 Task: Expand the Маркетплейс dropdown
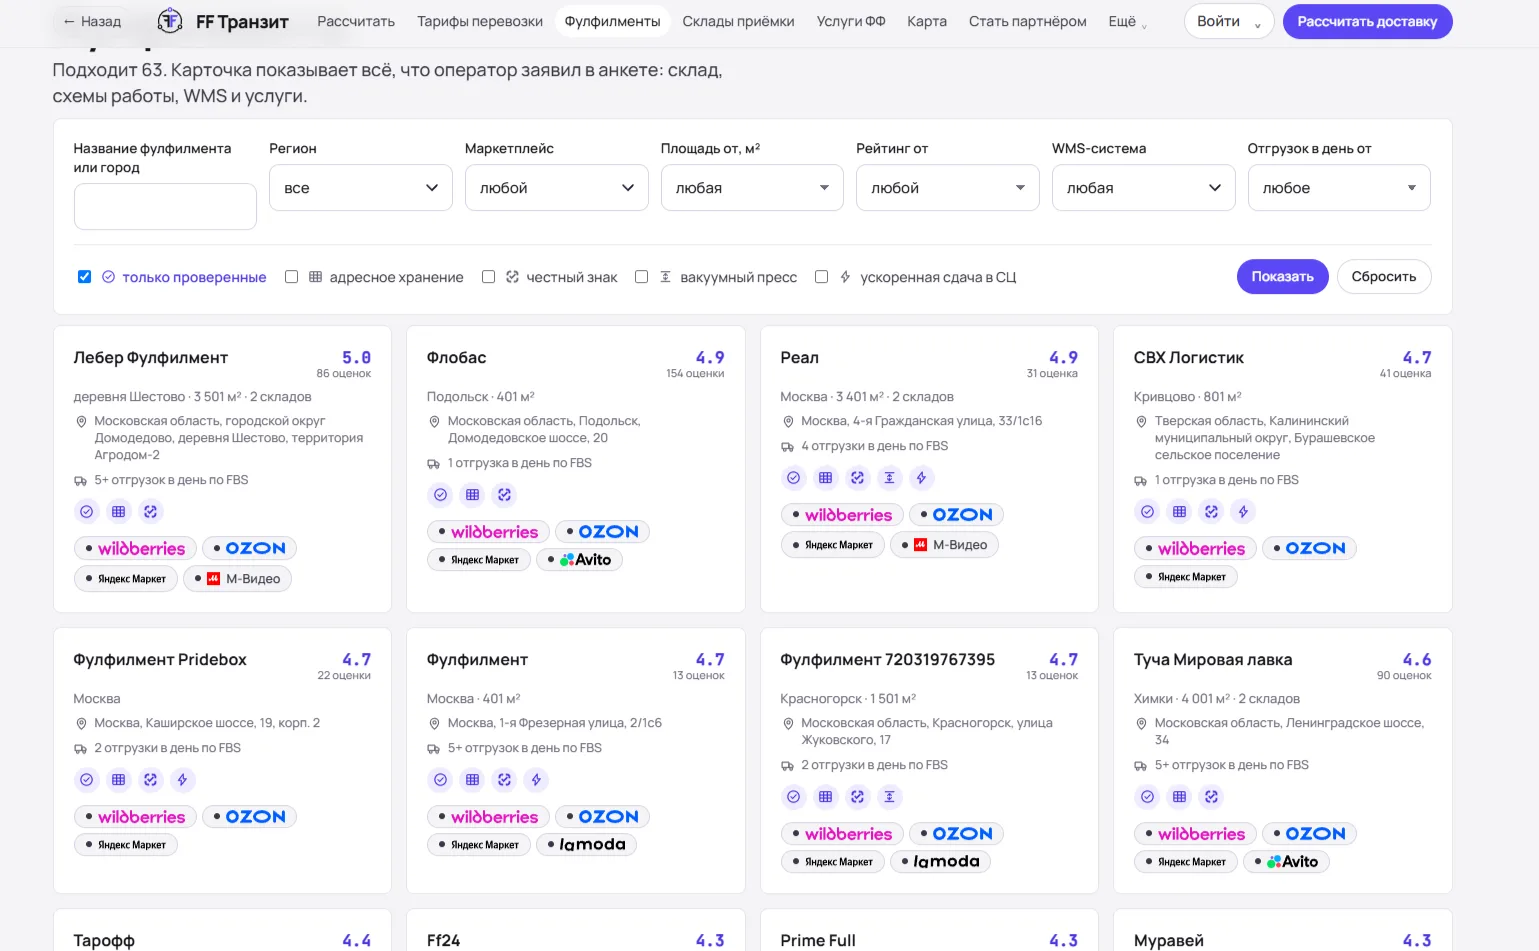point(557,188)
